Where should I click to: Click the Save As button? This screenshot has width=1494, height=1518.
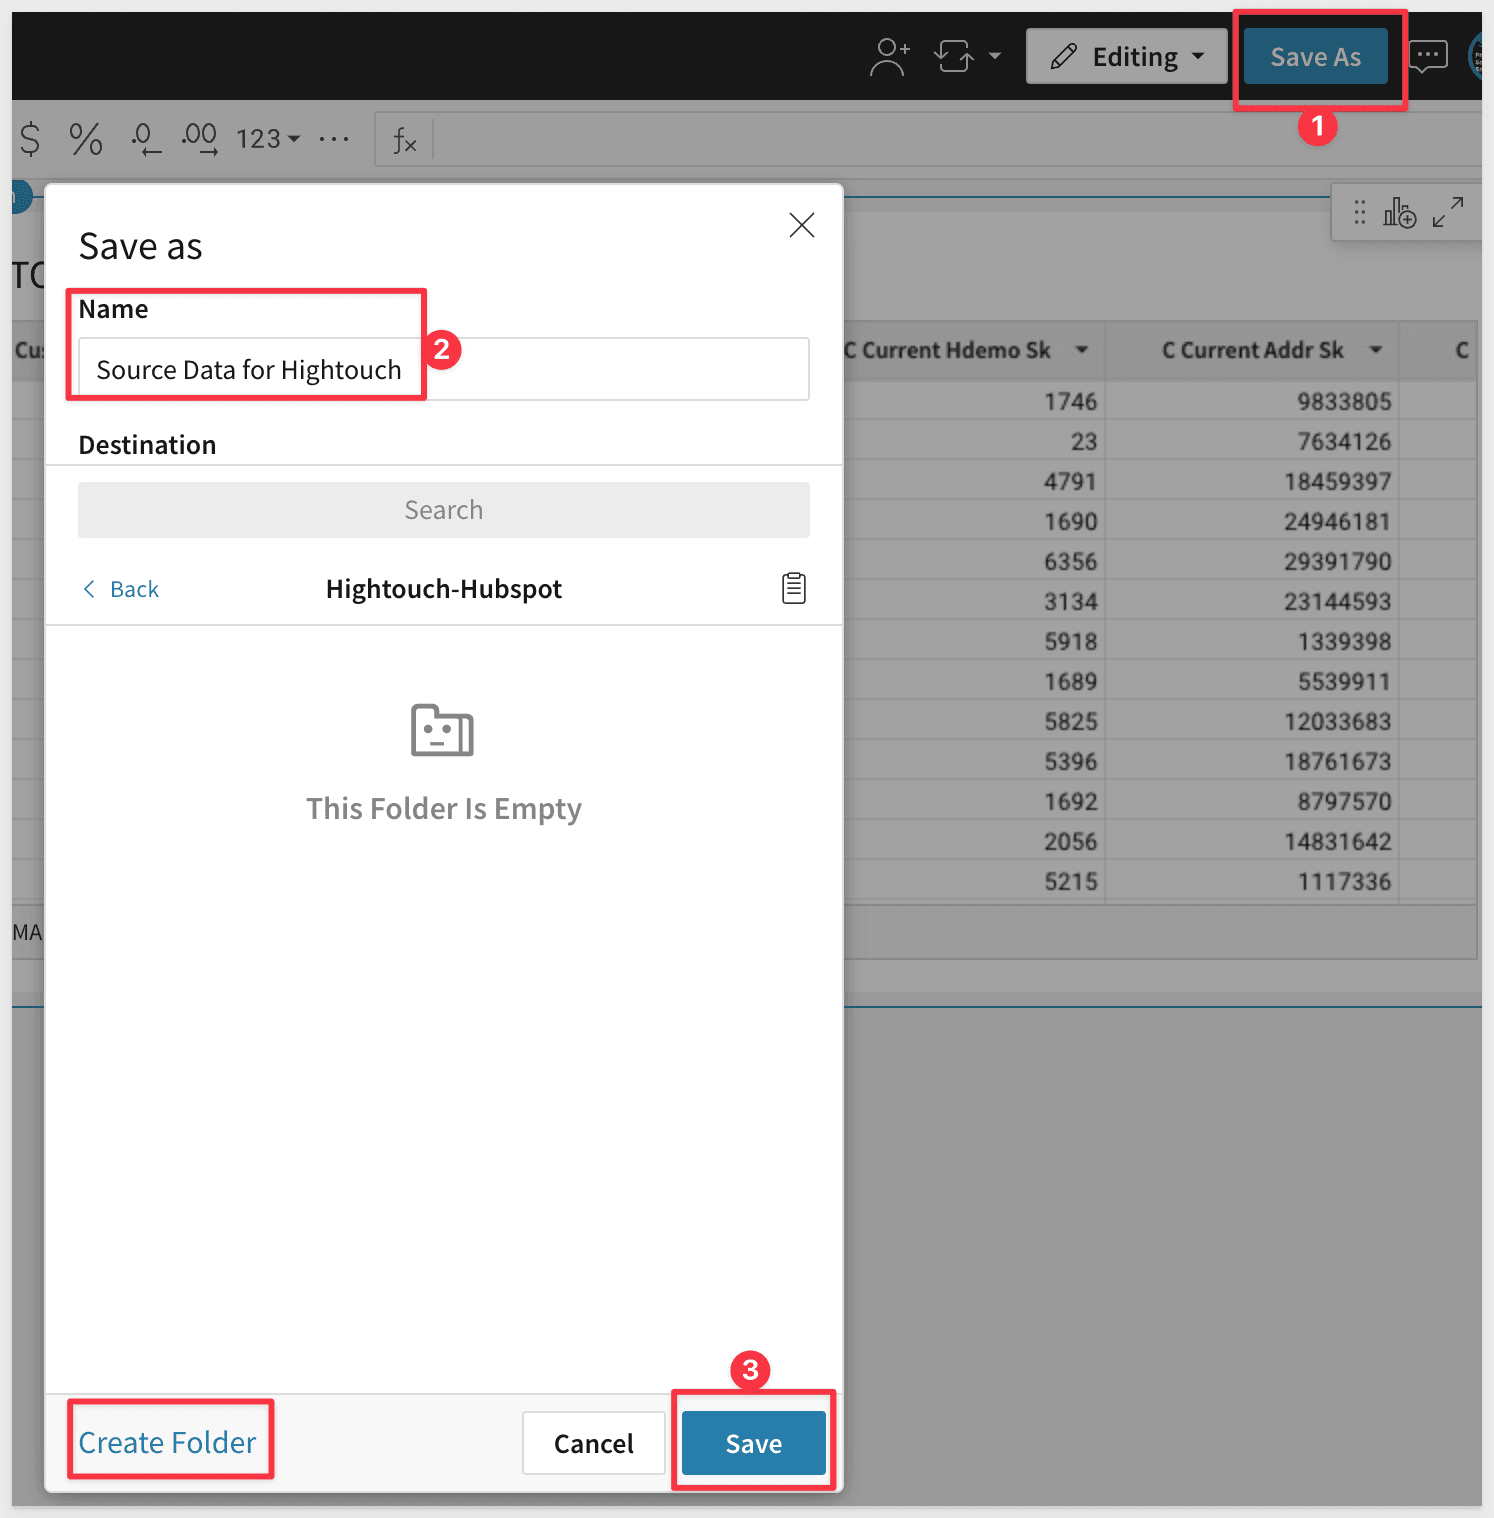1315,56
